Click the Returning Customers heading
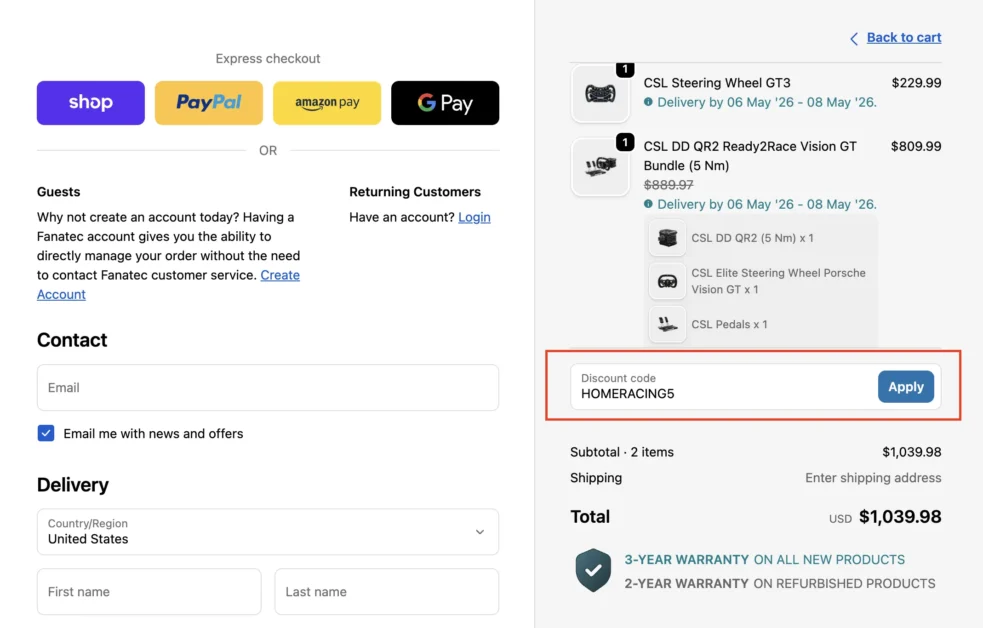 pyautogui.click(x=415, y=192)
